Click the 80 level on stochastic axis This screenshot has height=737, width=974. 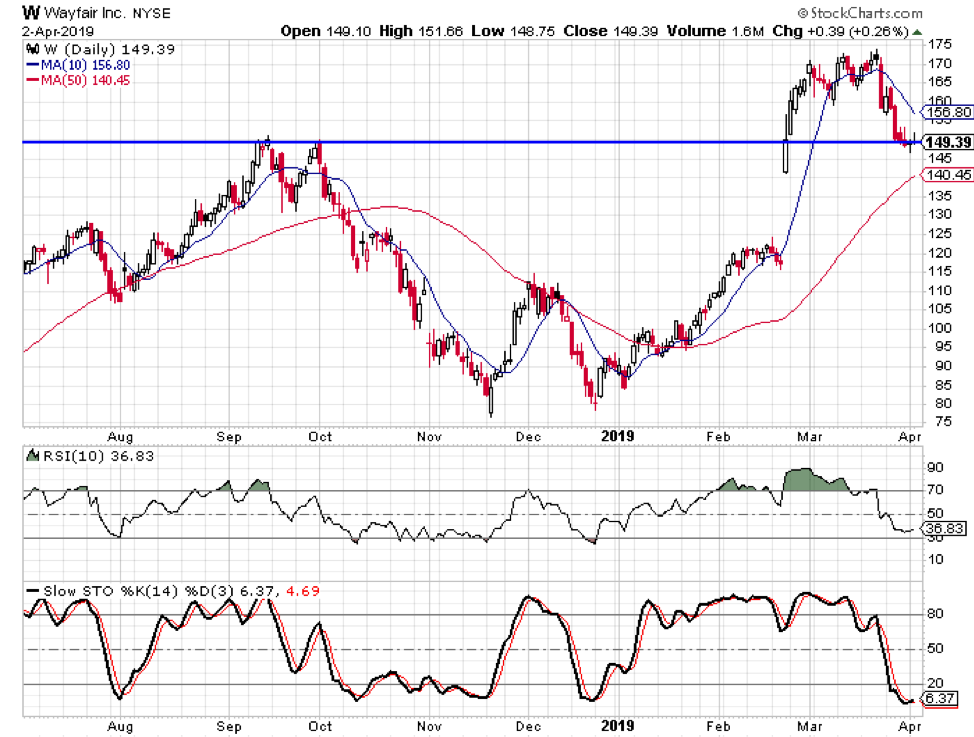tap(935, 614)
